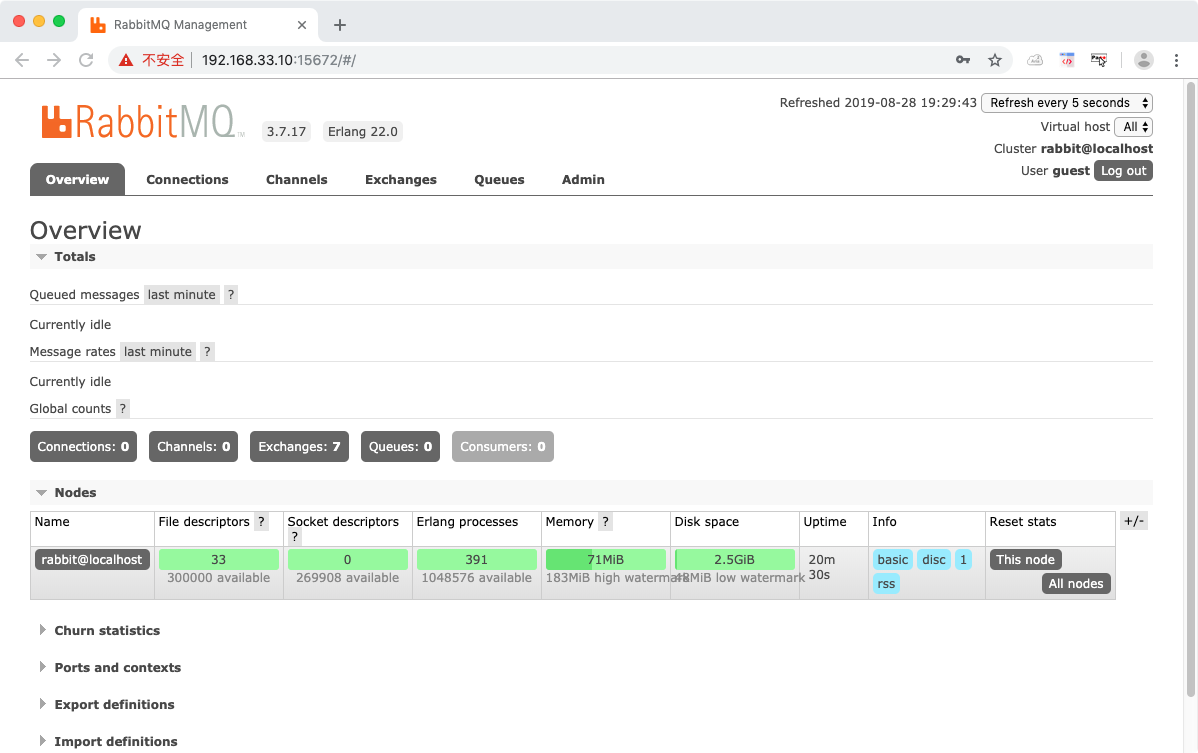The image size is (1198, 753).
Task: Click the socket descriptors 0 bar
Action: click(347, 560)
